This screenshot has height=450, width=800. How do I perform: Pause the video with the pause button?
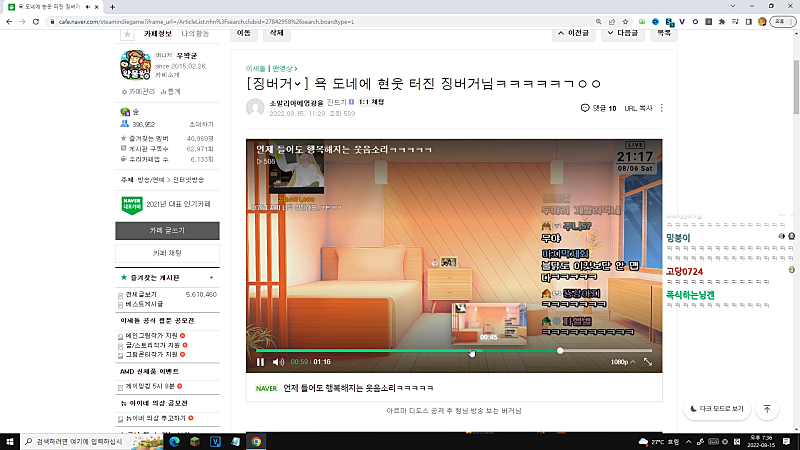(x=260, y=362)
